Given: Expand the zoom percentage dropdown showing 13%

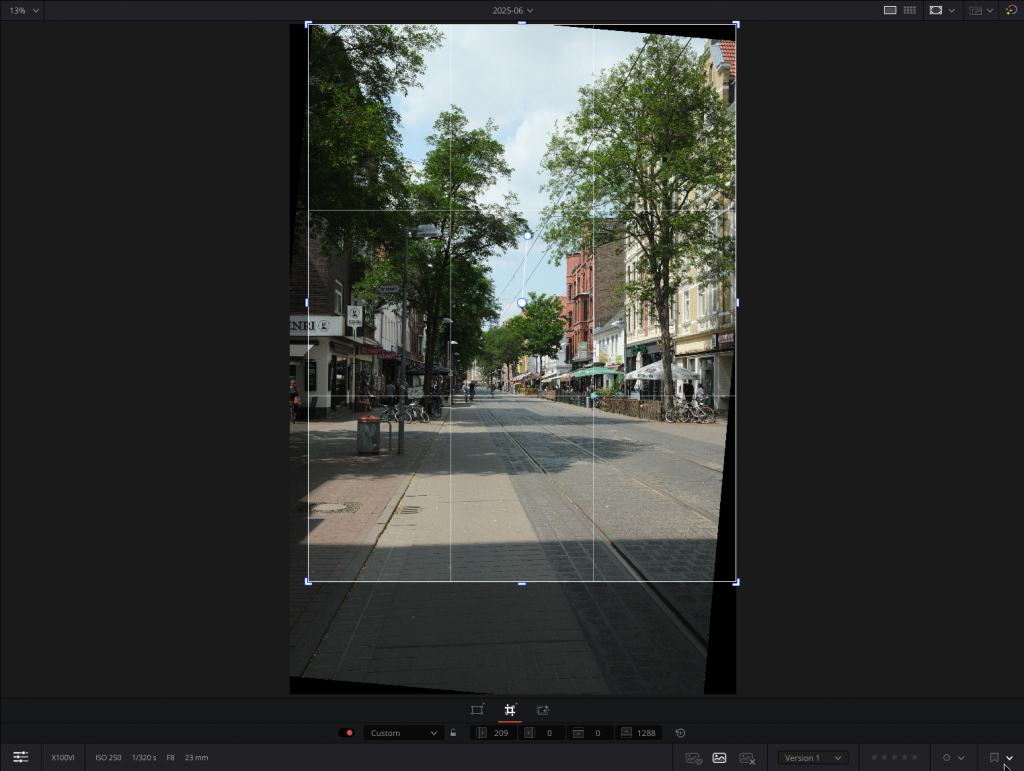Looking at the screenshot, I should 20,10.
